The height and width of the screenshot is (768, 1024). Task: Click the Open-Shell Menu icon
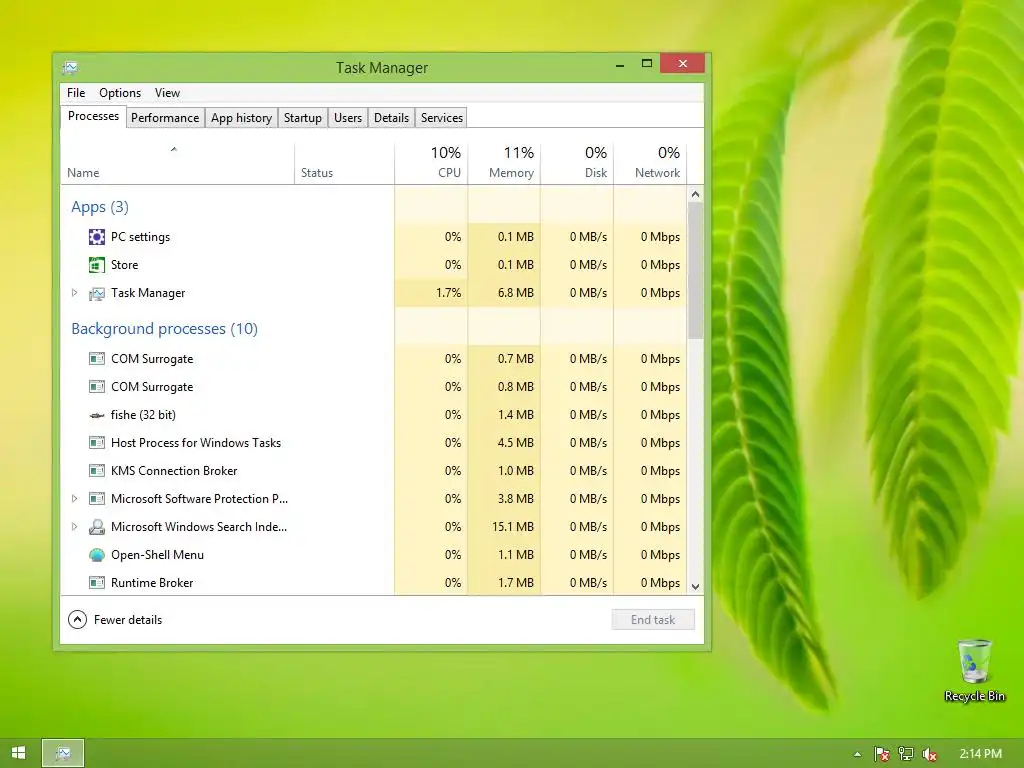[x=97, y=555]
